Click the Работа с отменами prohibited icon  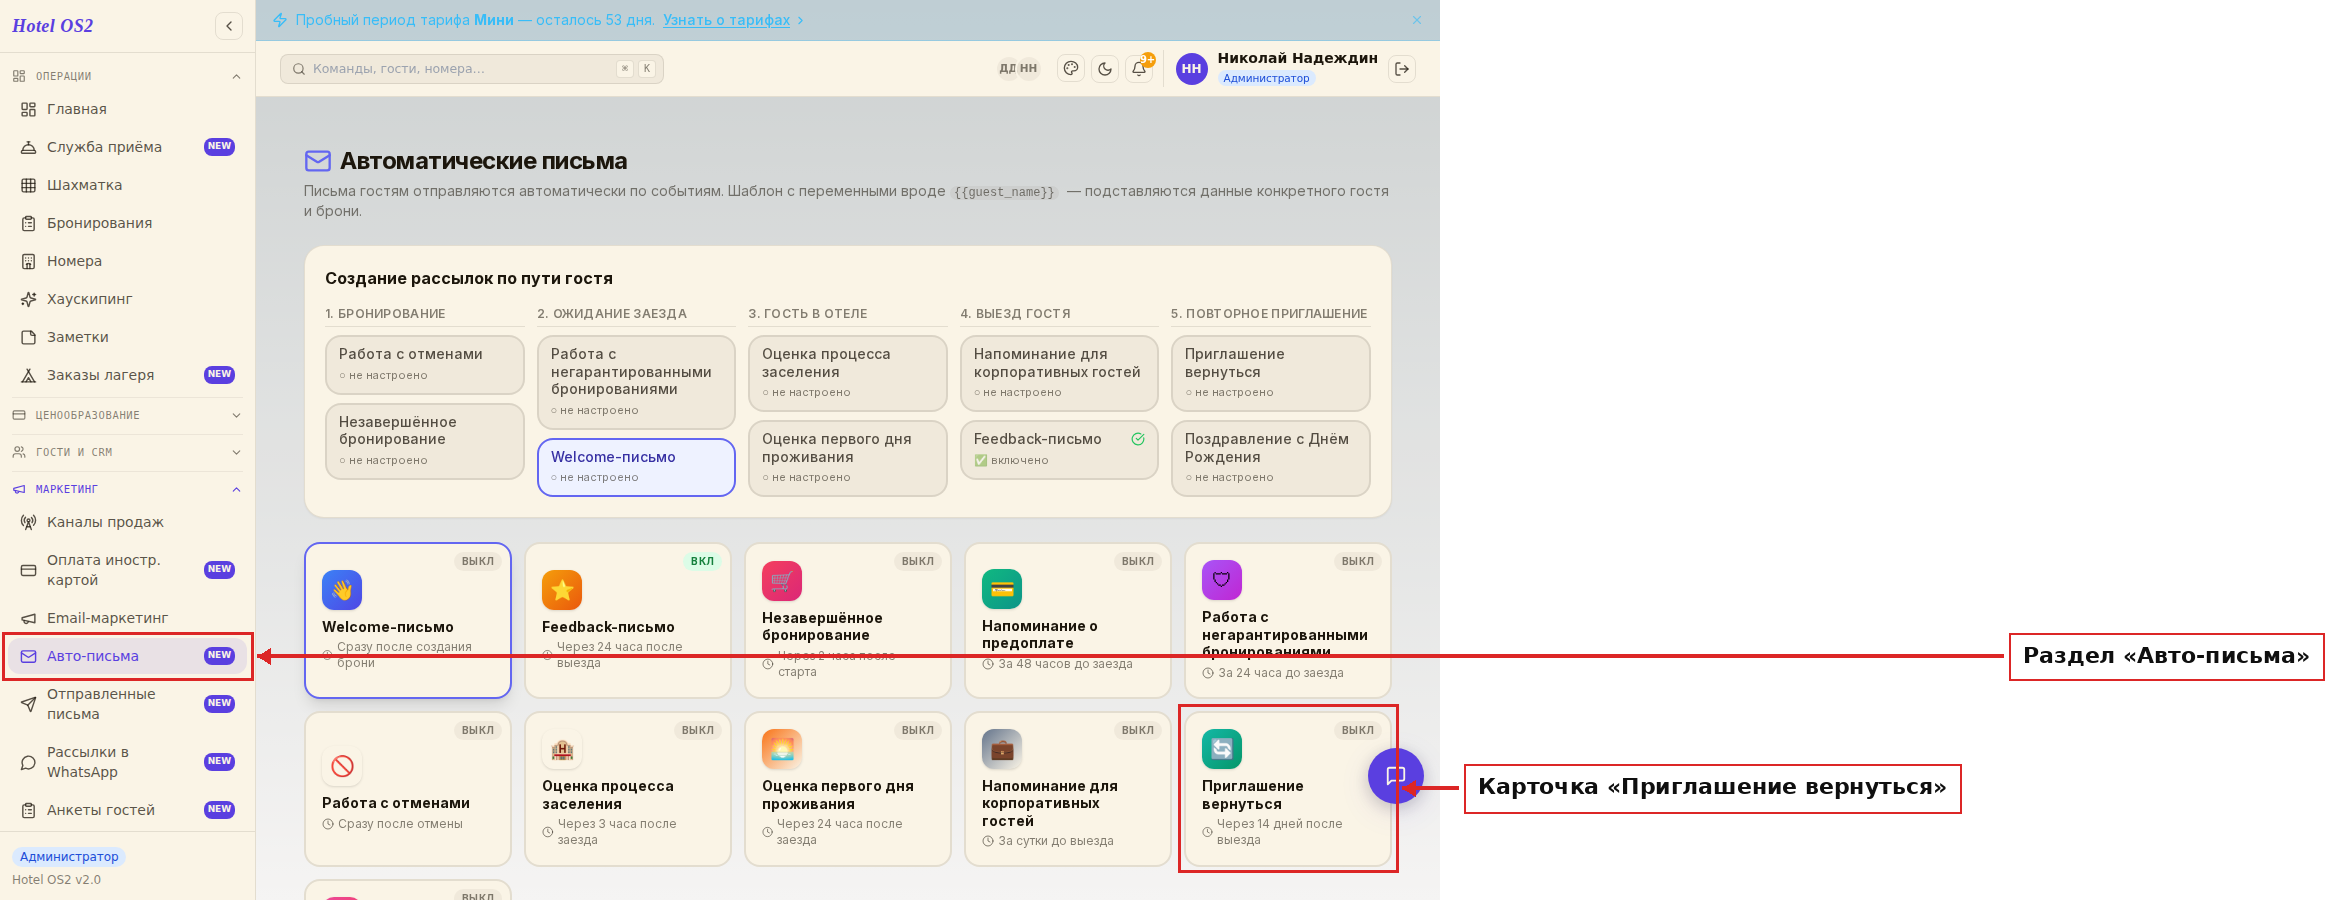pos(342,766)
